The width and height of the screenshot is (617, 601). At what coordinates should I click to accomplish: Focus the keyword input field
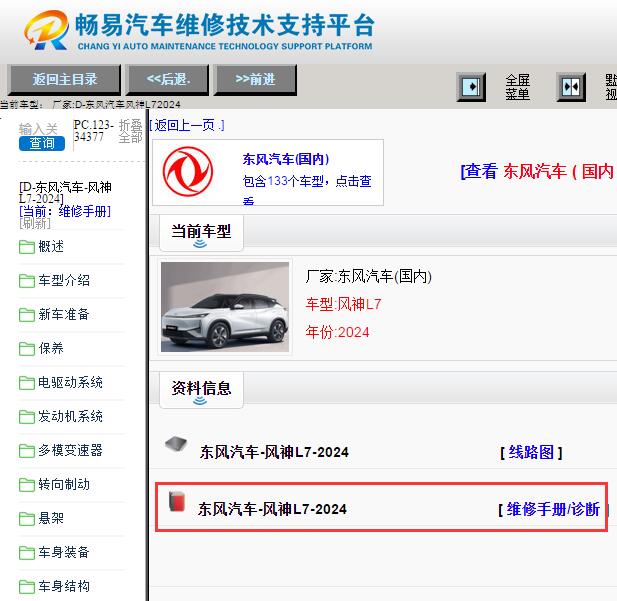[39, 129]
